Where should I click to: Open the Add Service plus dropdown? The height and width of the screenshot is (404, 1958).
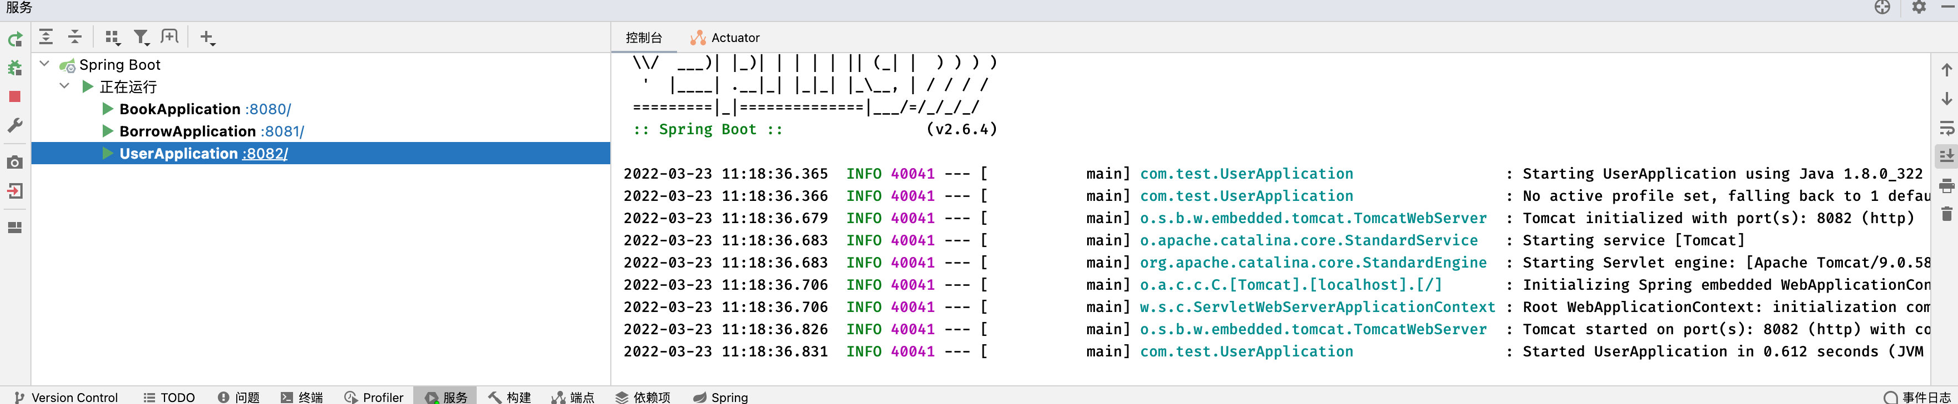point(207,37)
